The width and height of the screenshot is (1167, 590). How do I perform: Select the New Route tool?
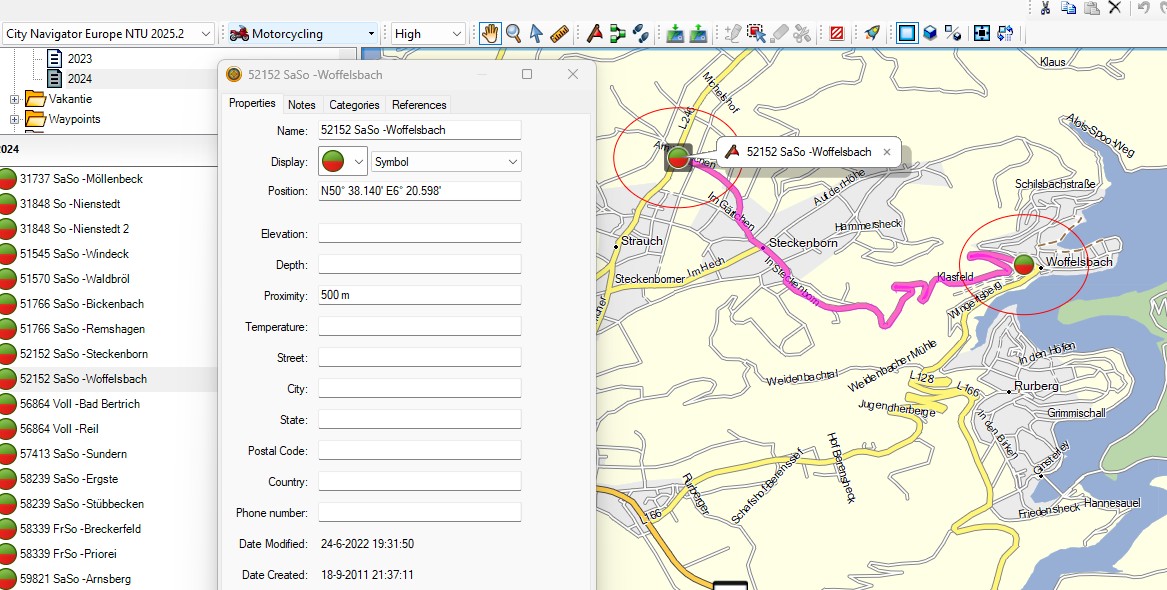pyautogui.click(x=618, y=33)
